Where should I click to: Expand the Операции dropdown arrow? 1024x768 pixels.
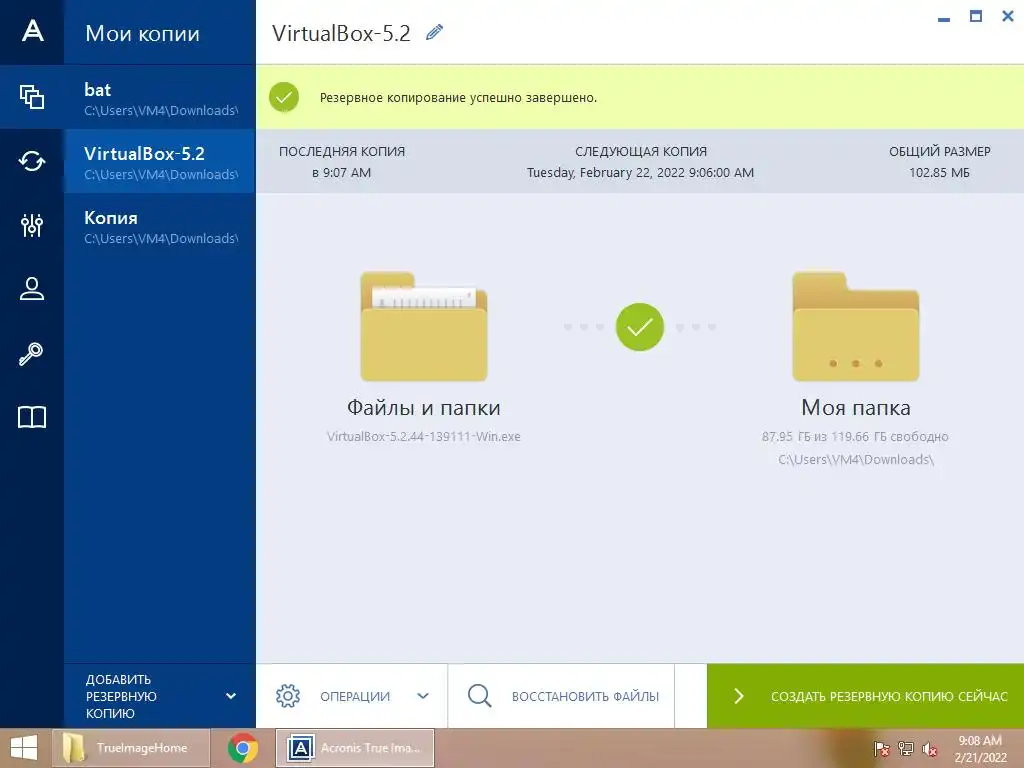coord(423,696)
